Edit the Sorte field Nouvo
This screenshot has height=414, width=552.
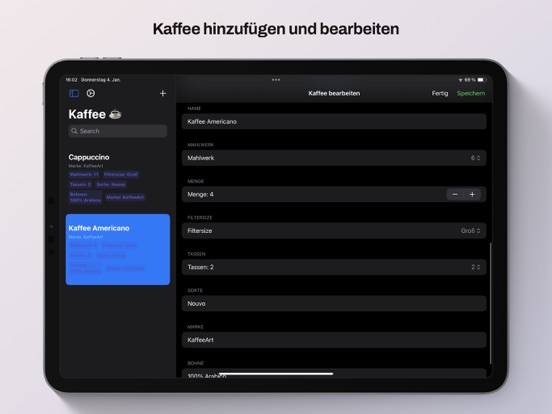[x=334, y=303]
